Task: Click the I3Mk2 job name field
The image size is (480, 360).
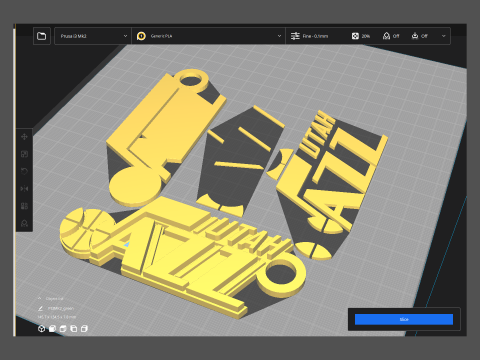Action: pos(61,308)
